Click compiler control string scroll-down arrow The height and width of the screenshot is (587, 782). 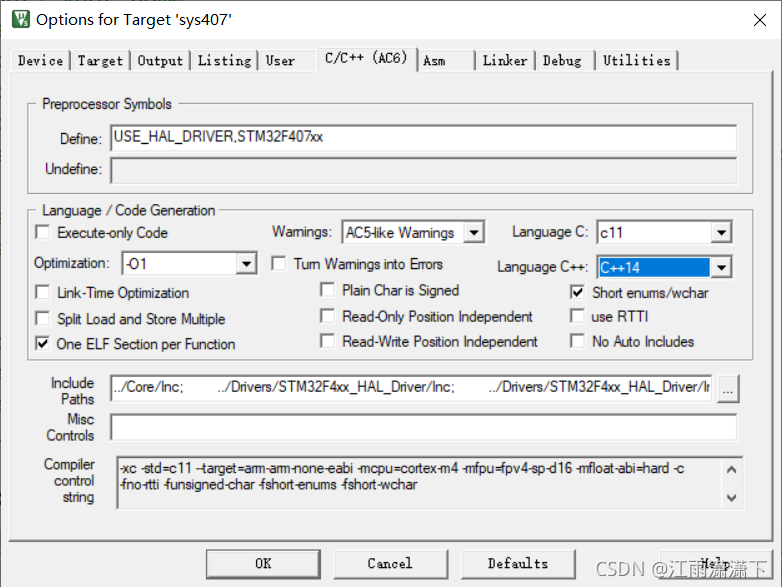click(732, 497)
